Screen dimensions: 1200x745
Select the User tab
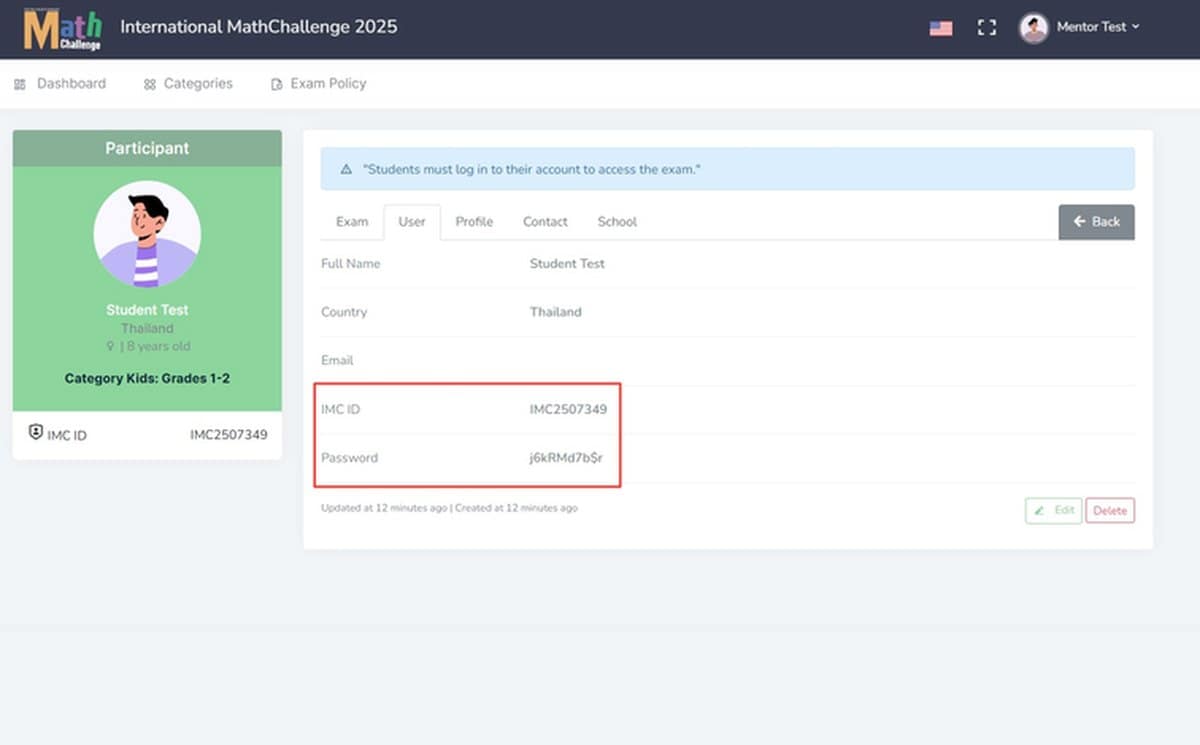(412, 222)
